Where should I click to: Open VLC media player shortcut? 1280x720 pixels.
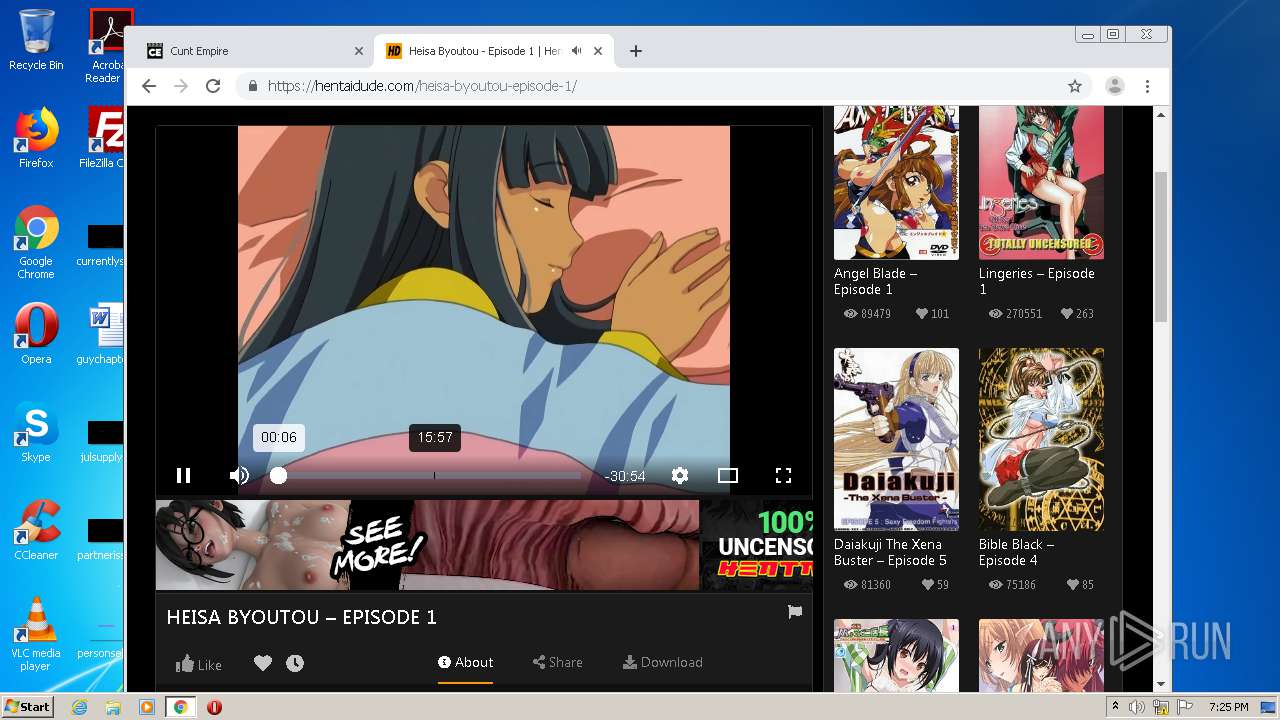(x=36, y=634)
